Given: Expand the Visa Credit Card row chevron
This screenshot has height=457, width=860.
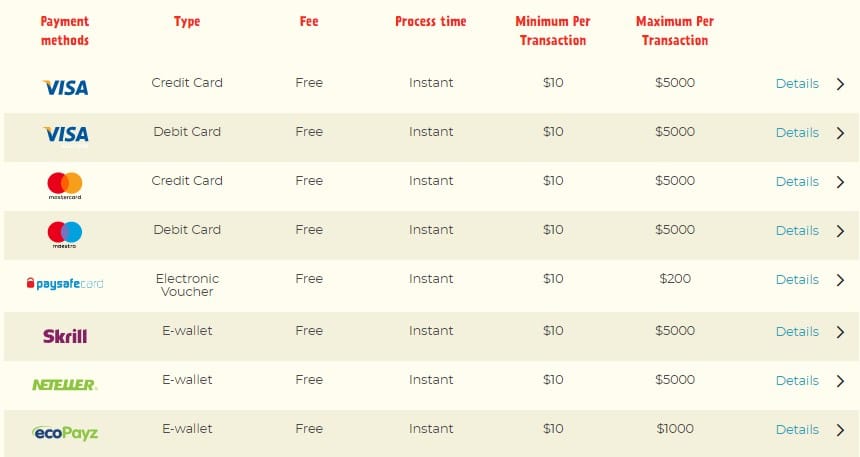Looking at the screenshot, I should pos(840,84).
